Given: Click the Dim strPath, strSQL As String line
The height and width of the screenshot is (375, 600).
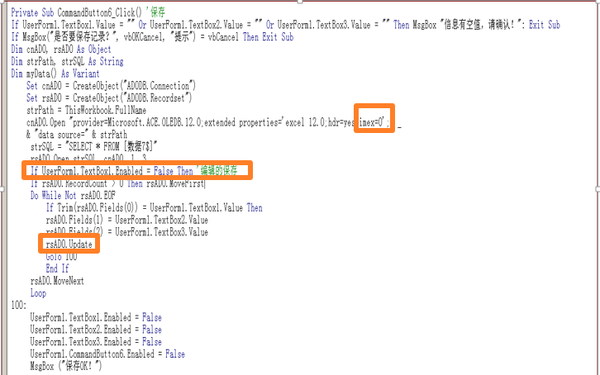Looking at the screenshot, I should point(67,61).
